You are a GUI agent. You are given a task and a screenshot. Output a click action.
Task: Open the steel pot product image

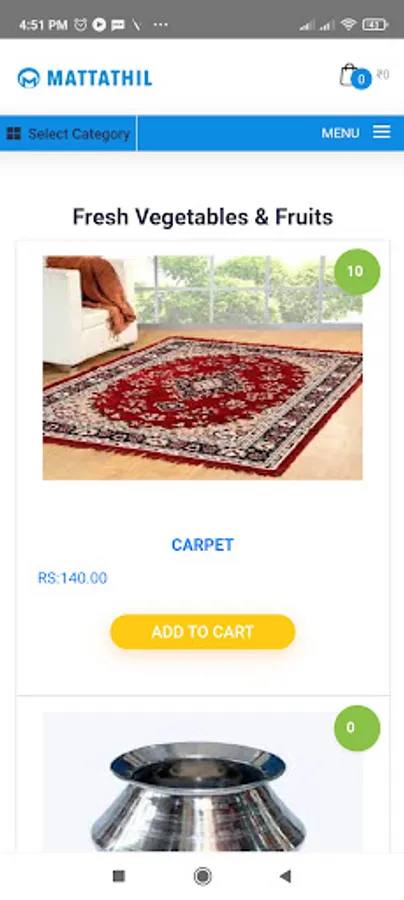click(203, 782)
